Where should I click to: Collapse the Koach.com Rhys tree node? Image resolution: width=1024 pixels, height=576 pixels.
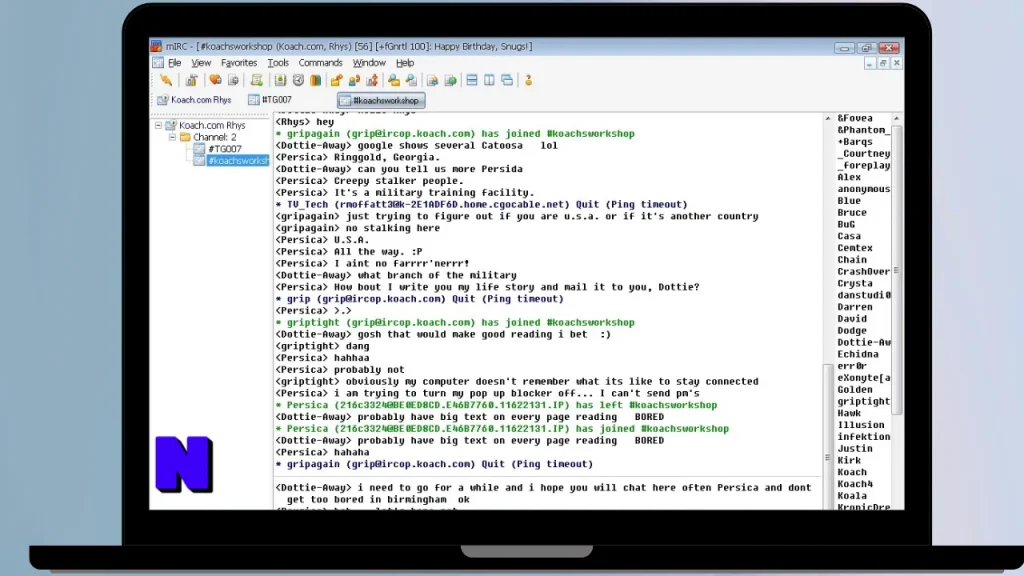159,125
